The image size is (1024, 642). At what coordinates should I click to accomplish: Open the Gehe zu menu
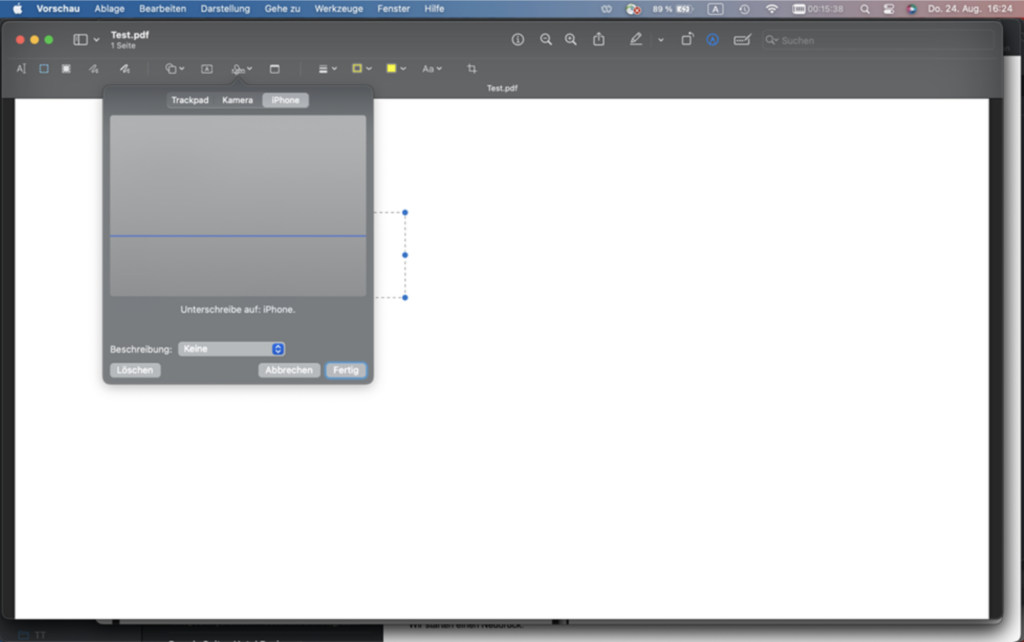click(282, 8)
